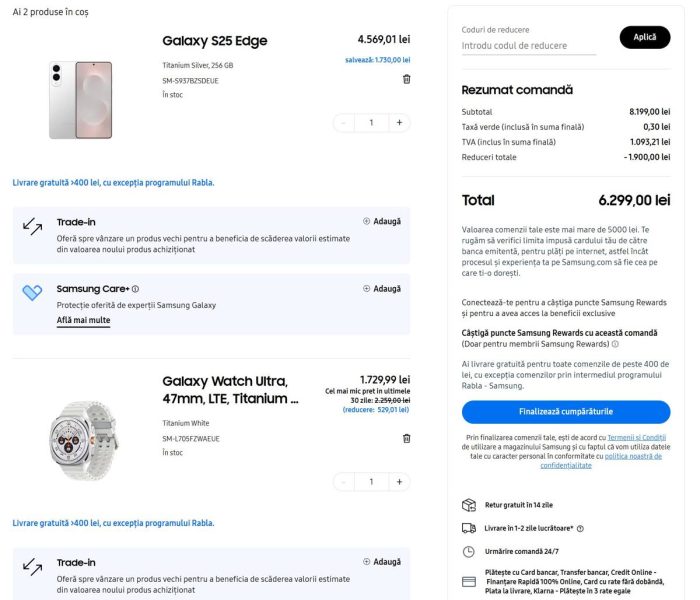Screen dimensions: 700x600
Task: Click Galaxy S25 Edge product thumbnail
Action: (81, 100)
